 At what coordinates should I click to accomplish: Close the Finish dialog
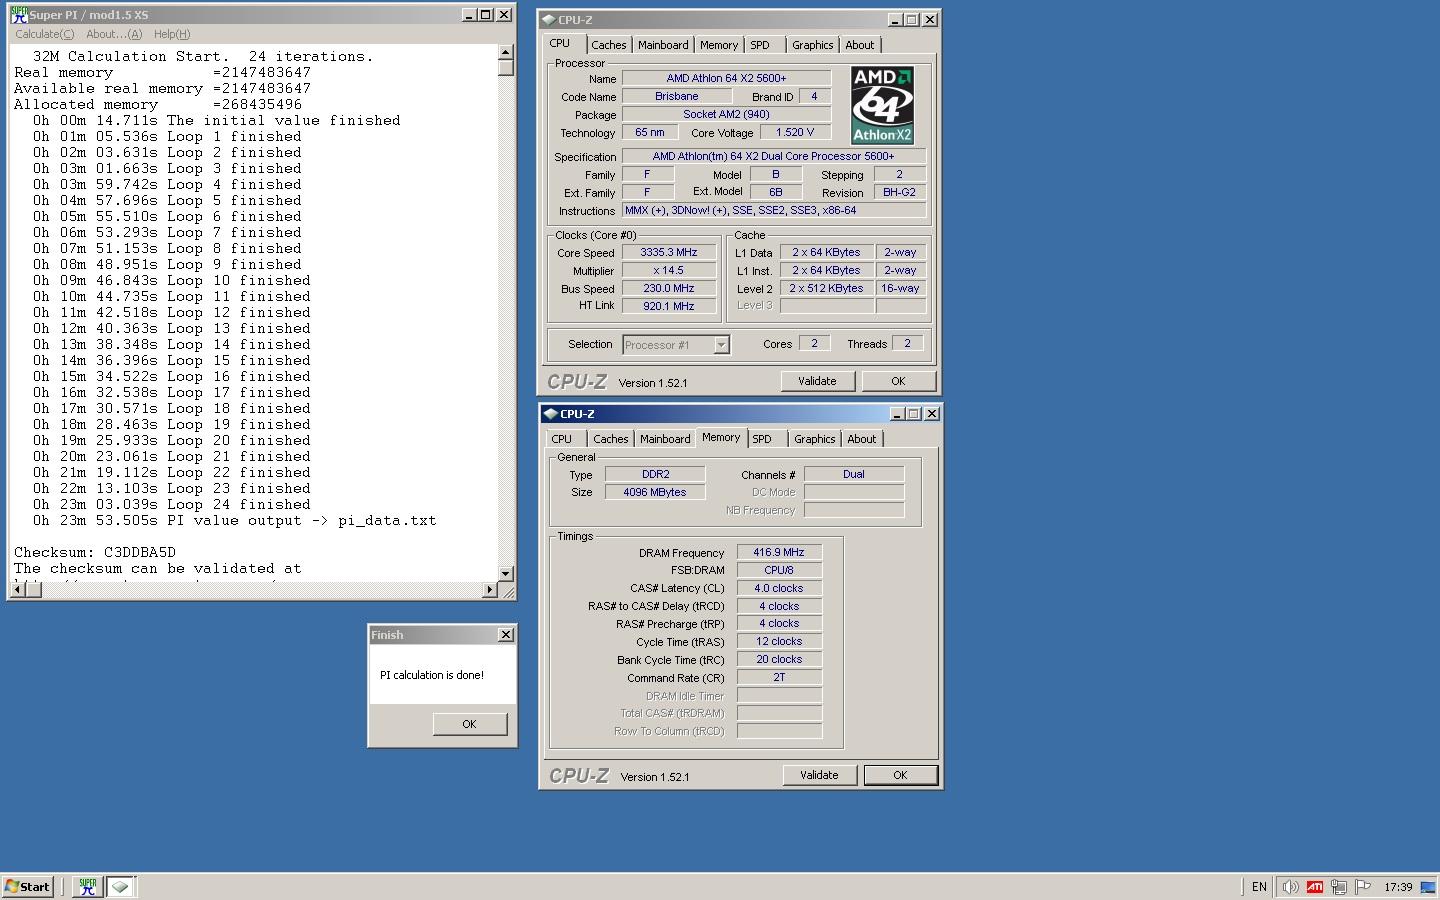[x=506, y=634]
